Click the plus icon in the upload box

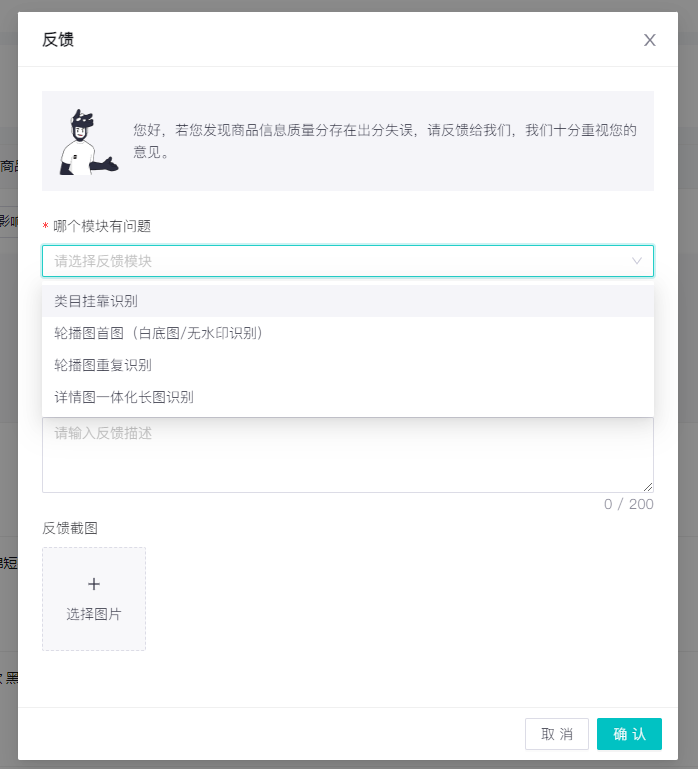[94, 584]
